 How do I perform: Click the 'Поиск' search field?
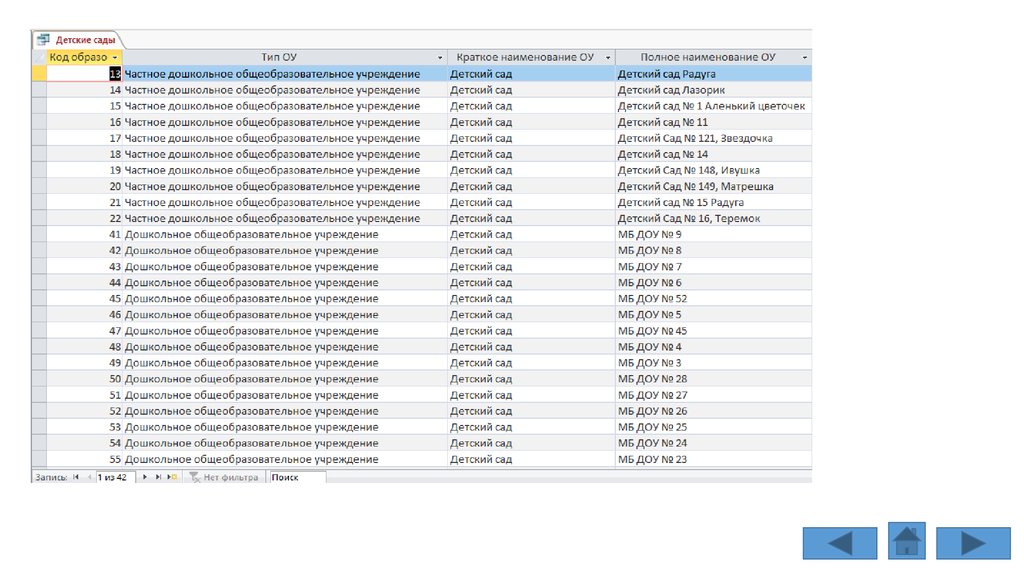pos(296,478)
